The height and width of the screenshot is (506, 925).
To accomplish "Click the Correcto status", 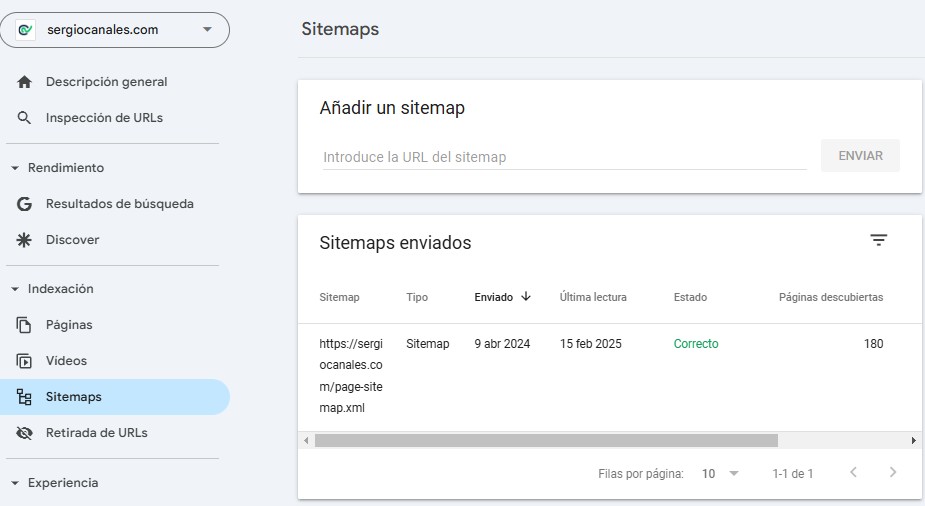I will pos(696,344).
